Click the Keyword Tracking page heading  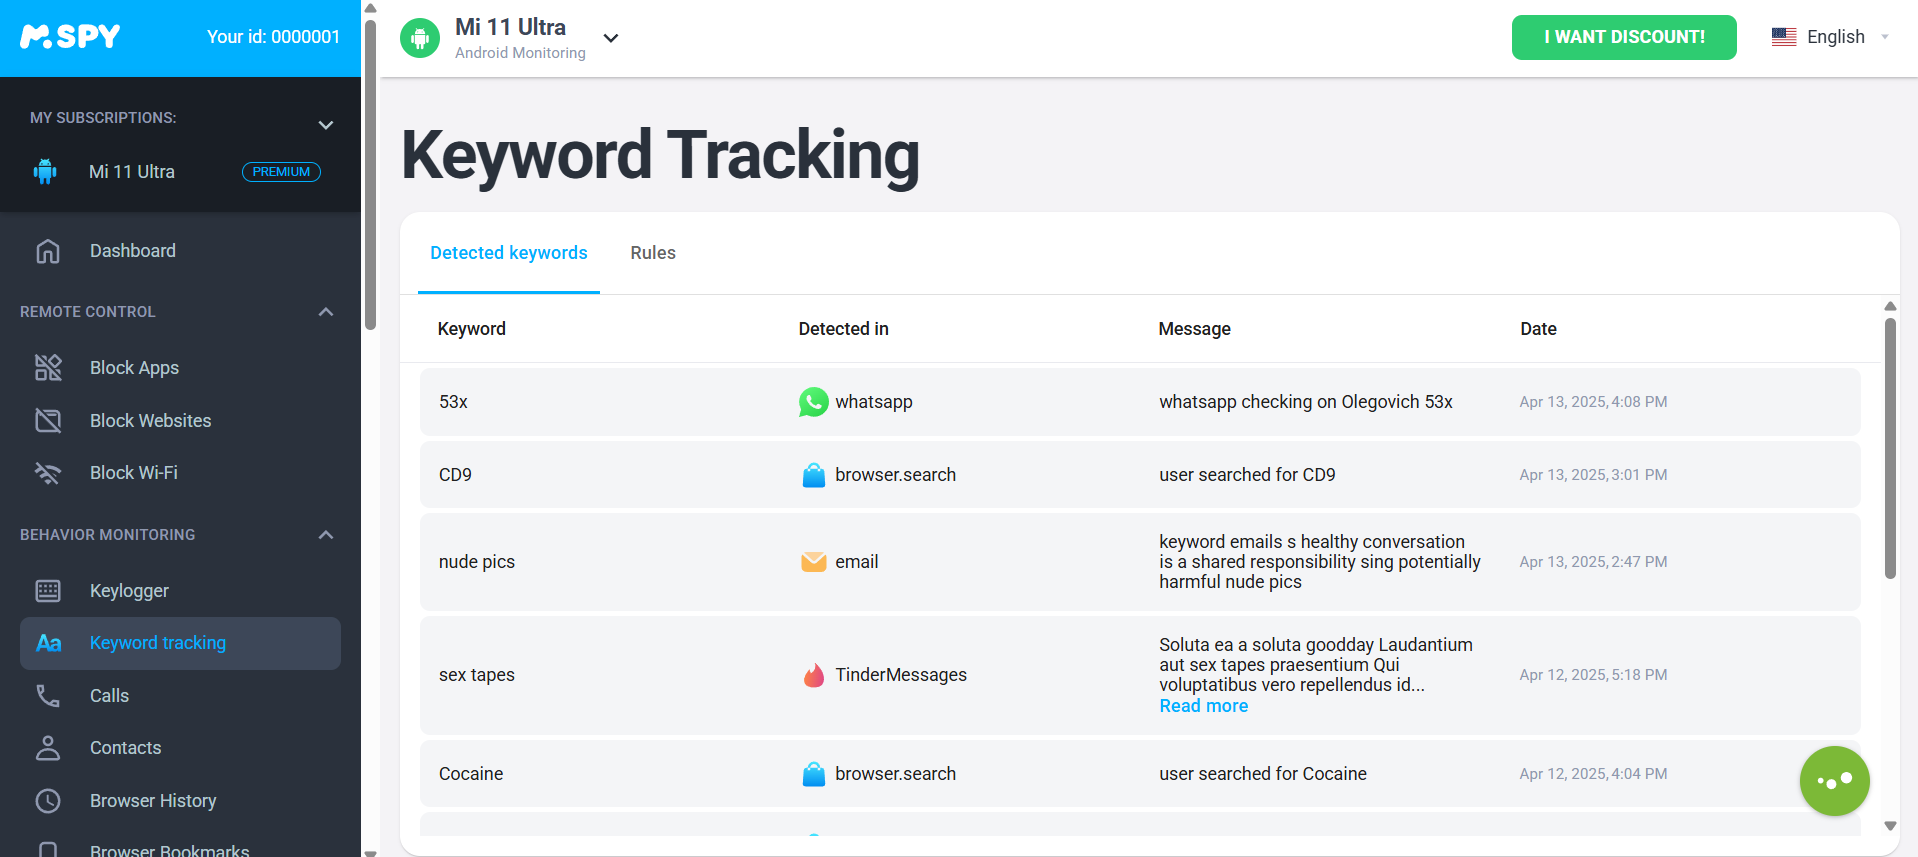tap(661, 156)
